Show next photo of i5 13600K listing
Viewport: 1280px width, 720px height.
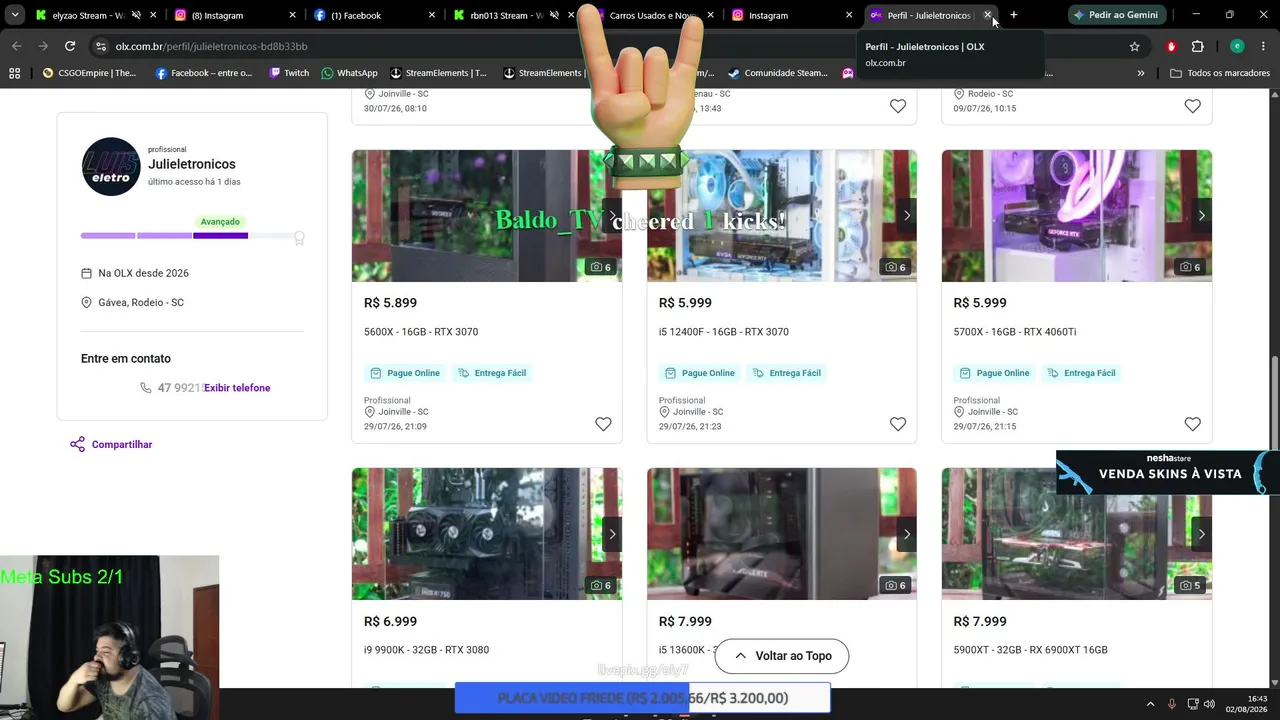pos(907,534)
